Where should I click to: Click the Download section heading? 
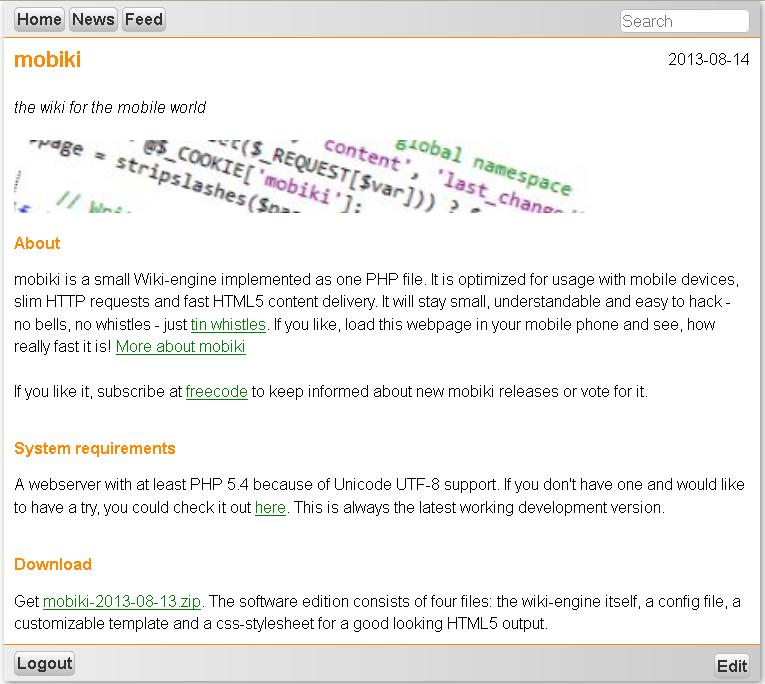(53, 564)
